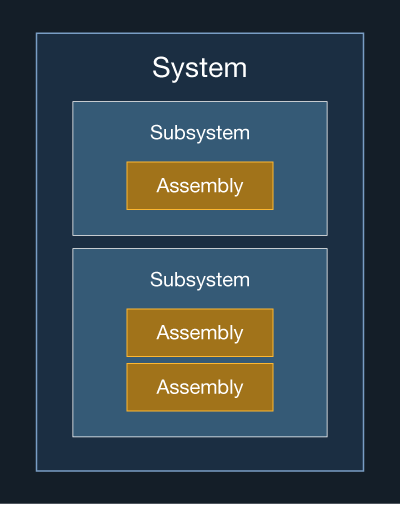Click empty space beneath the lower Subsystem's Assembly blocks
The width and height of the screenshot is (400, 505).
click(200, 424)
